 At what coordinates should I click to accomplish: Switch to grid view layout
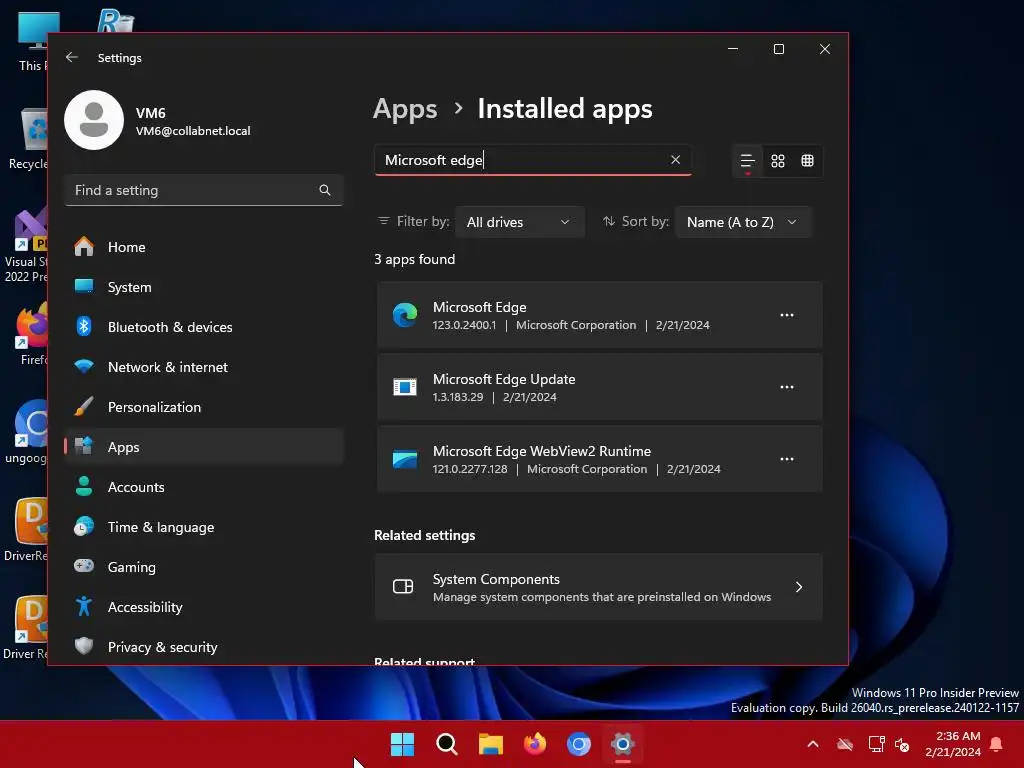[778, 161]
